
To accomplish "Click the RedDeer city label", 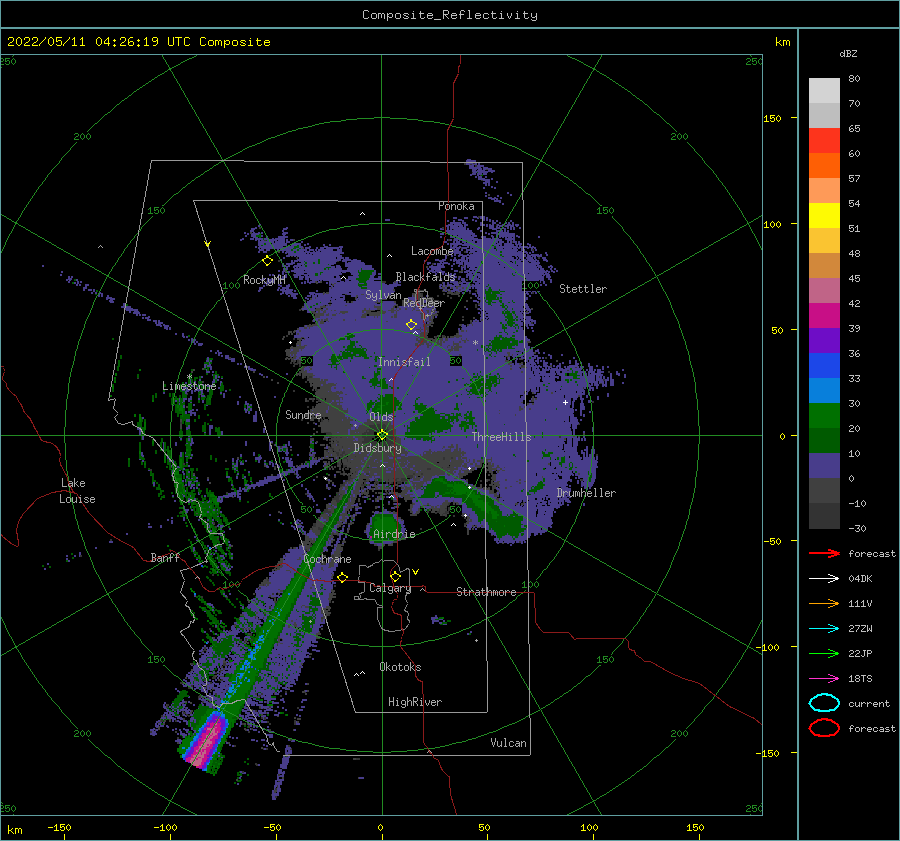I will pyautogui.click(x=424, y=303).
